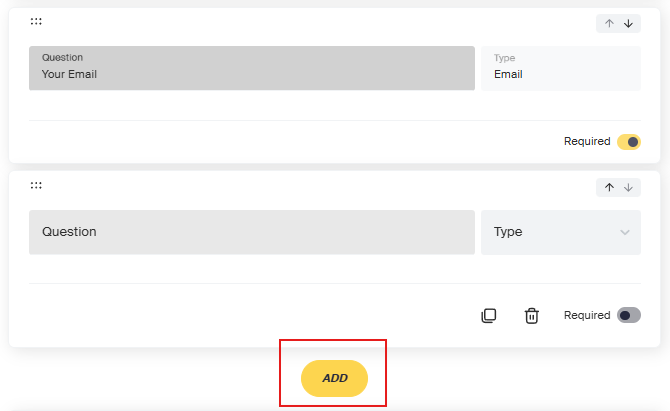Click the Required label next to trash icon
Screen dimensions: 670x411
click(587, 315)
